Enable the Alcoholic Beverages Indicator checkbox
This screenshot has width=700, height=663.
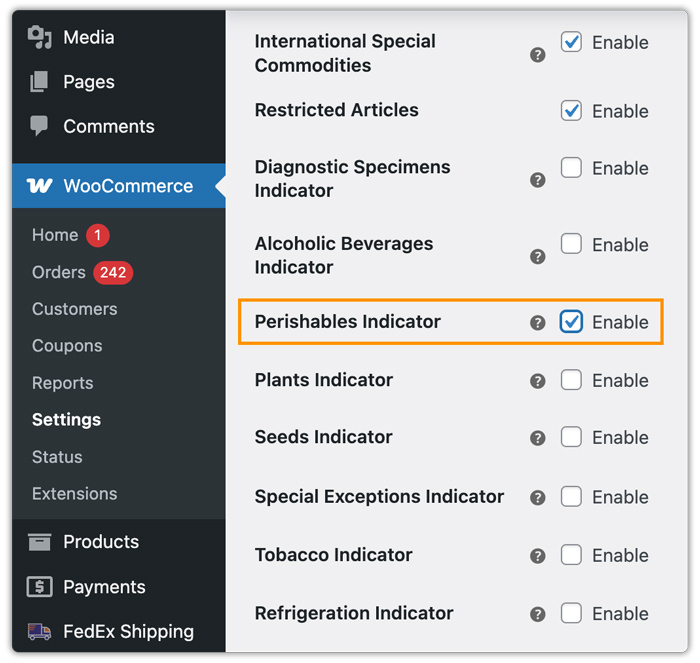[571, 244]
